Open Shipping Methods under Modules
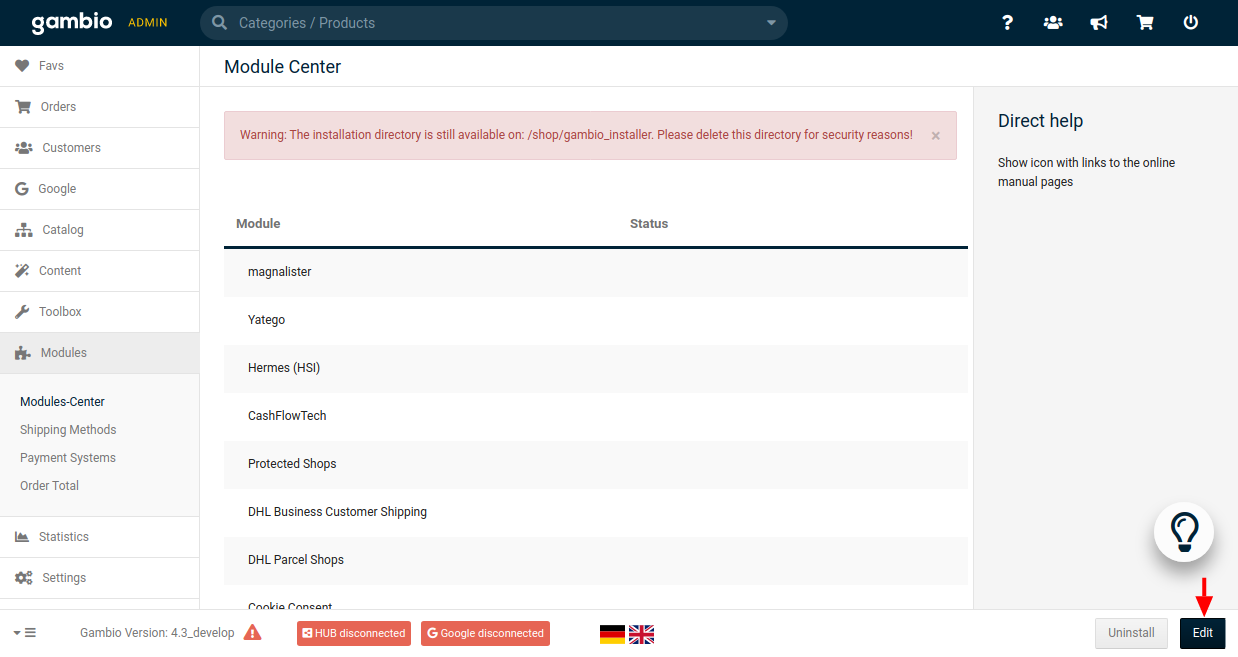This screenshot has height=657, width=1238. 68,430
